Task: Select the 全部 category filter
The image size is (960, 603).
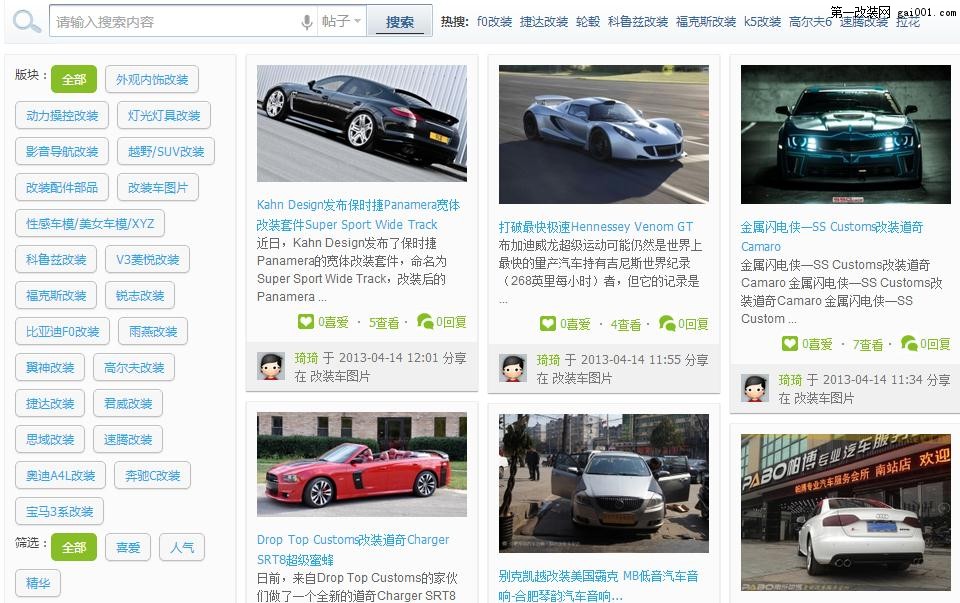Action: pos(74,80)
